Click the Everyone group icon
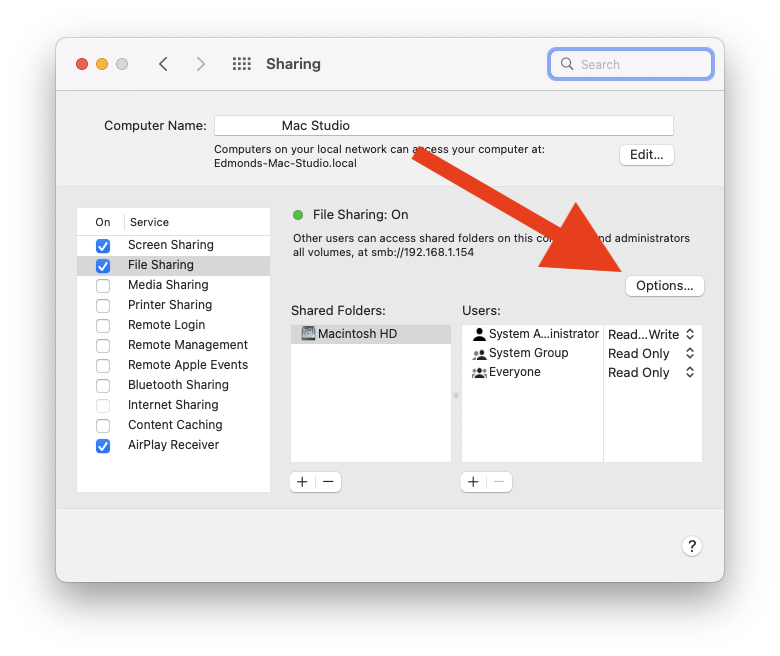 tap(479, 373)
